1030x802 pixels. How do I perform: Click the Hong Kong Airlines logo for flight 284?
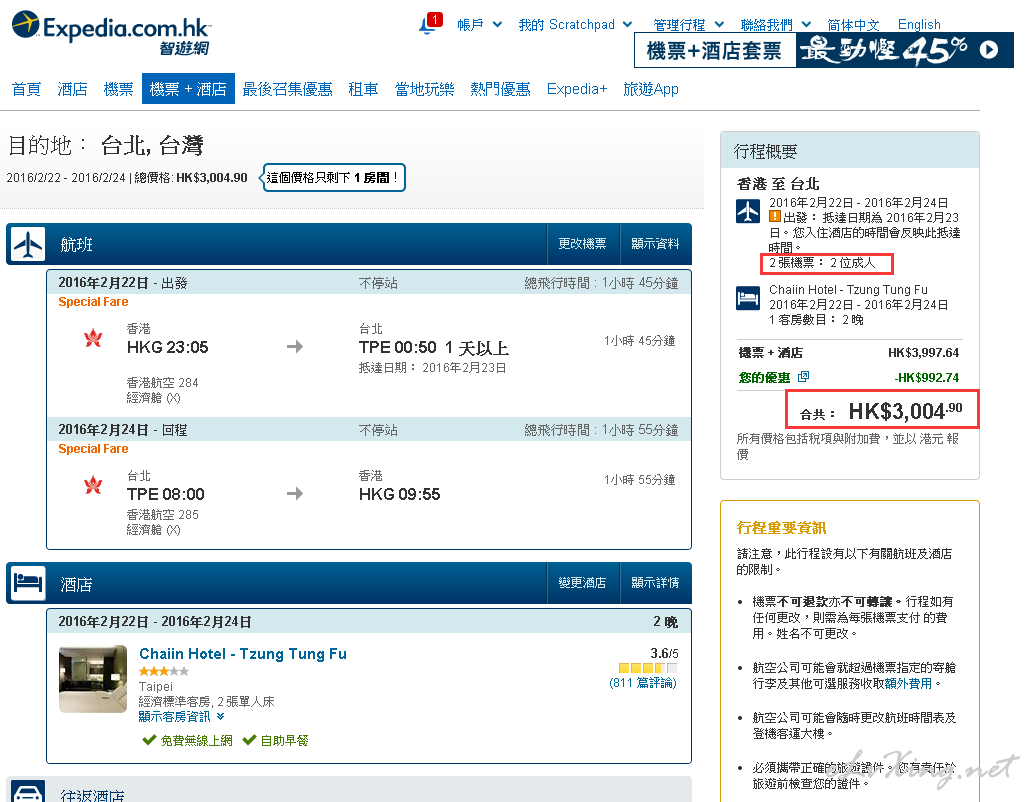point(93,338)
